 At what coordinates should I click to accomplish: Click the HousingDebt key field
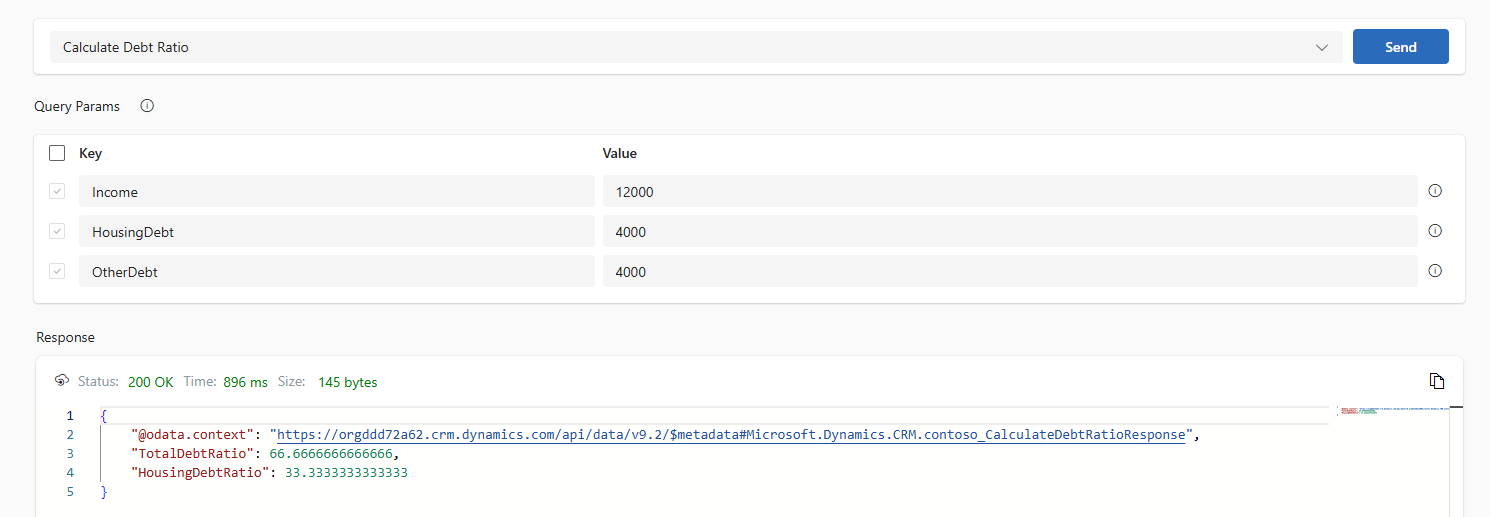[x=336, y=231]
